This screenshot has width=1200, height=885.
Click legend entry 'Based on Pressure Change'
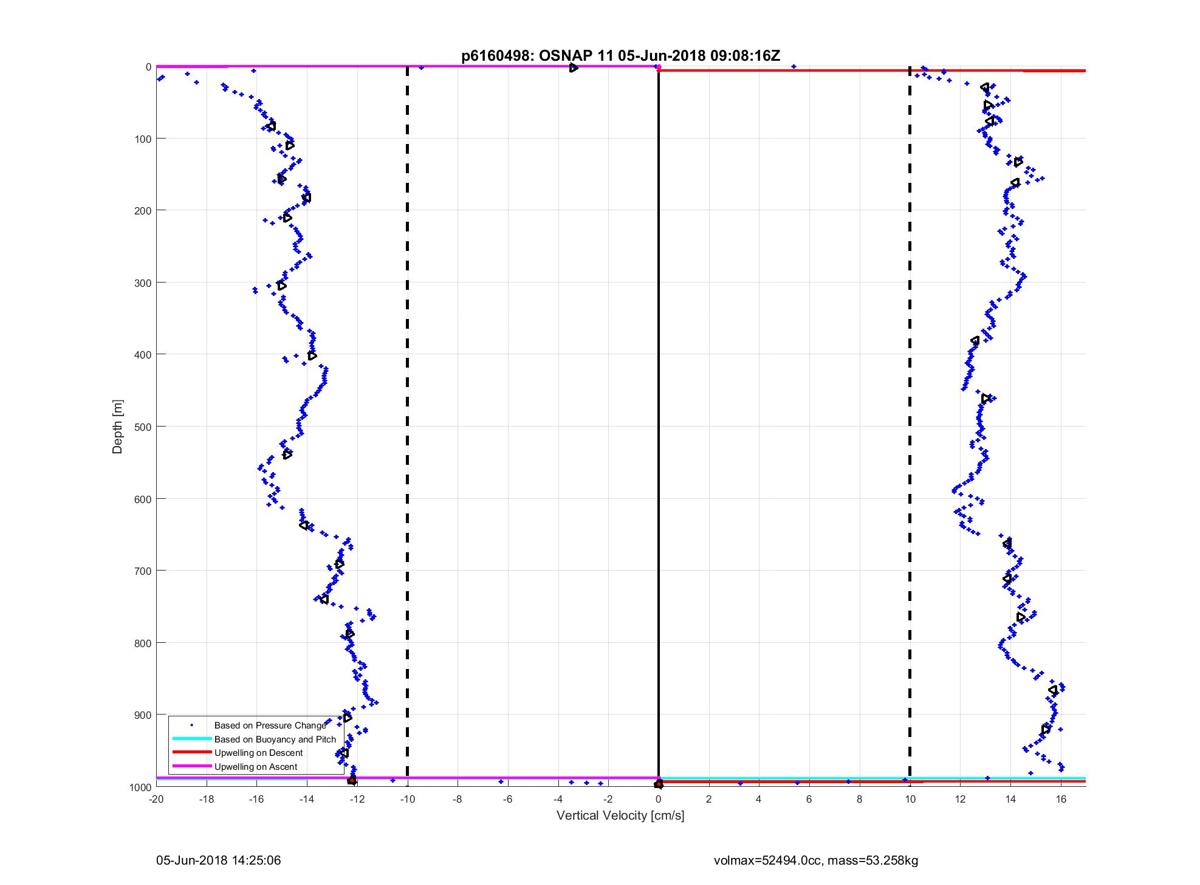pyautogui.click(x=270, y=724)
